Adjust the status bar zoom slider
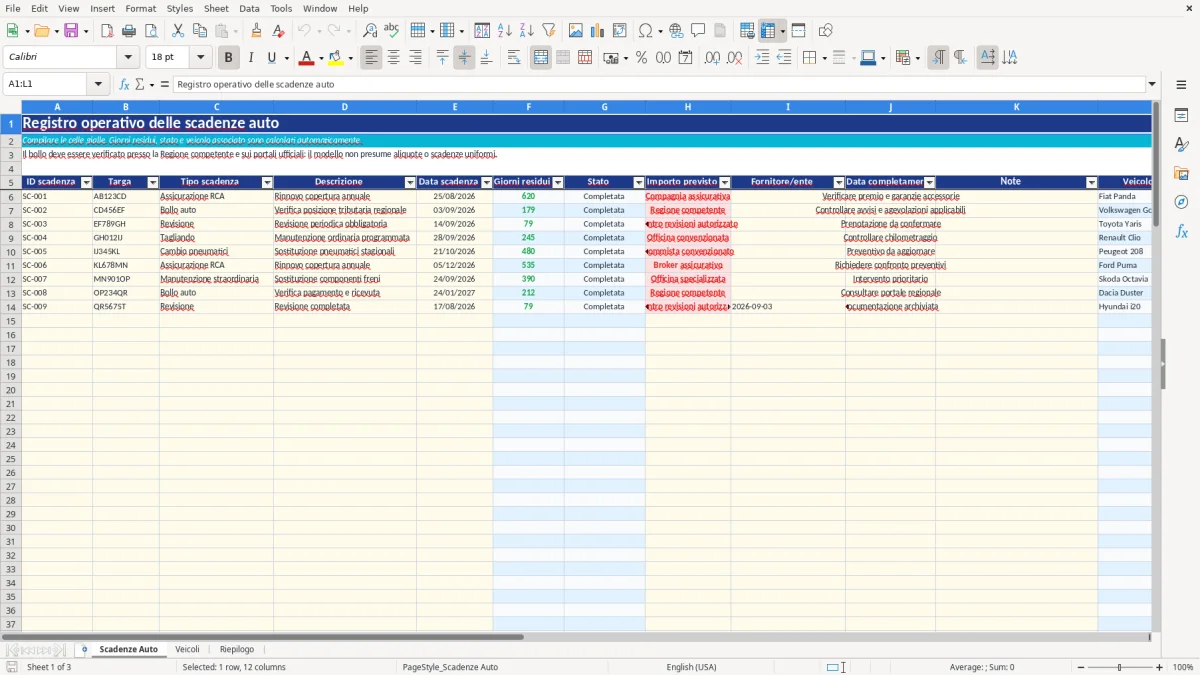Viewport: 1200px width, 675px height. 1120,667
